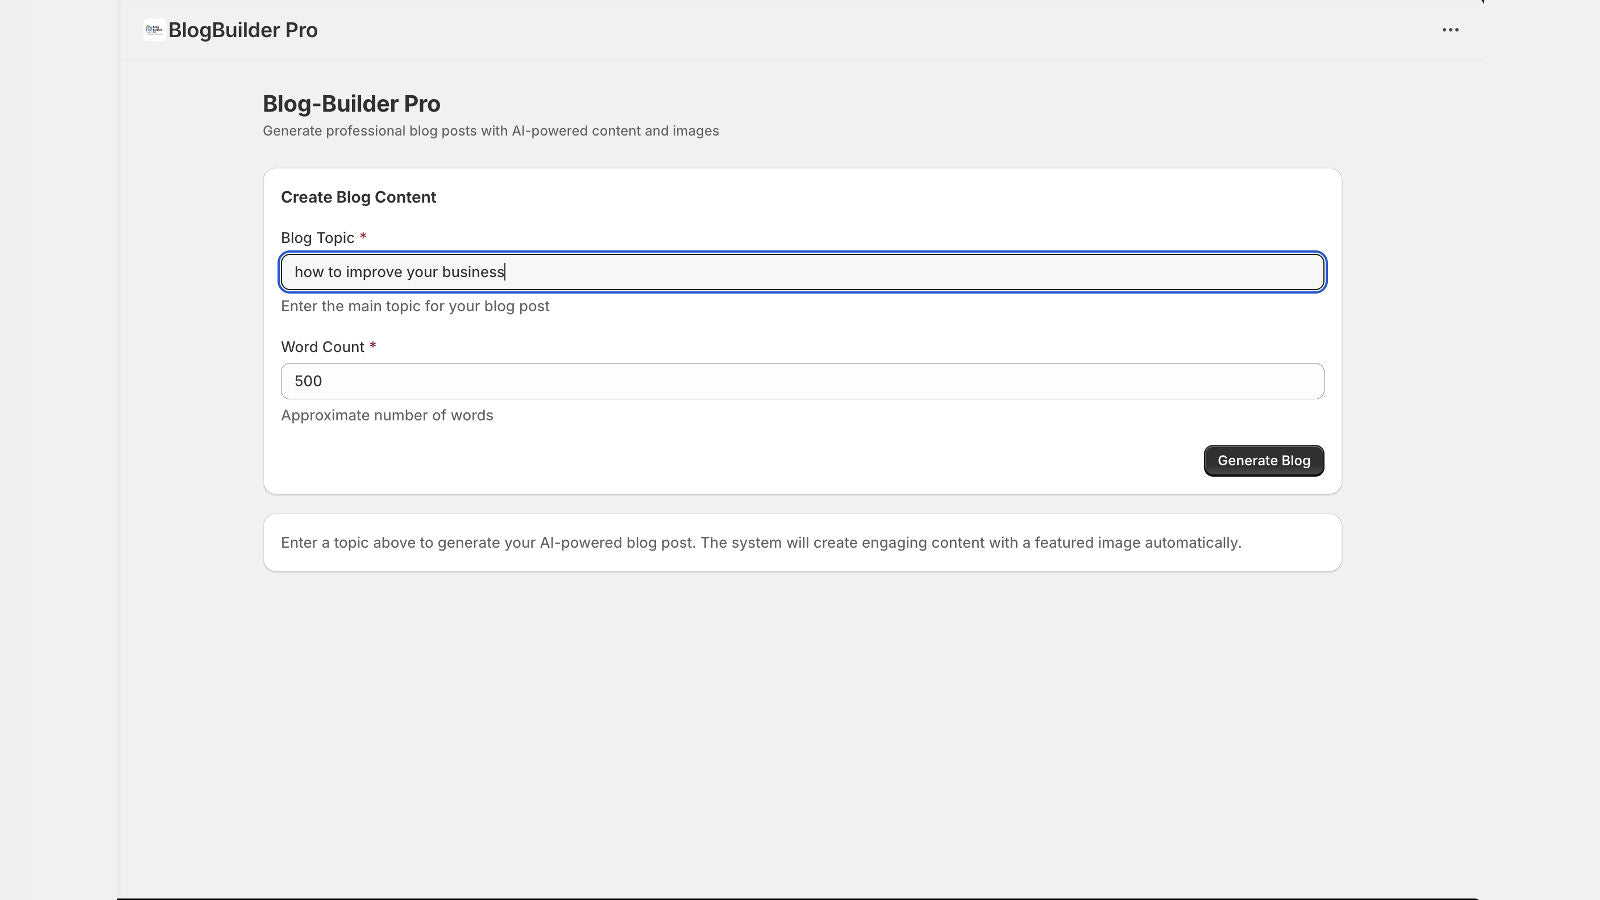Image resolution: width=1600 pixels, height=900 pixels.
Task: Select the "Blog-Builder Pro" page heading
Action: (351, 104)
